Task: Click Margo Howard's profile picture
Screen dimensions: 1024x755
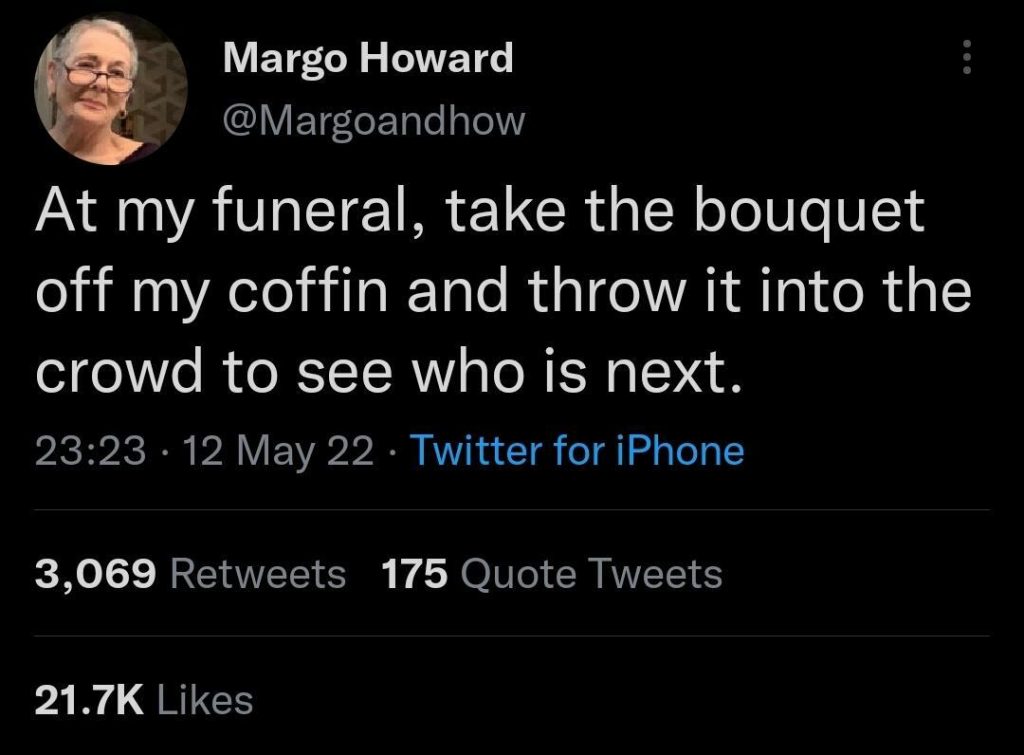Action: 112,91
